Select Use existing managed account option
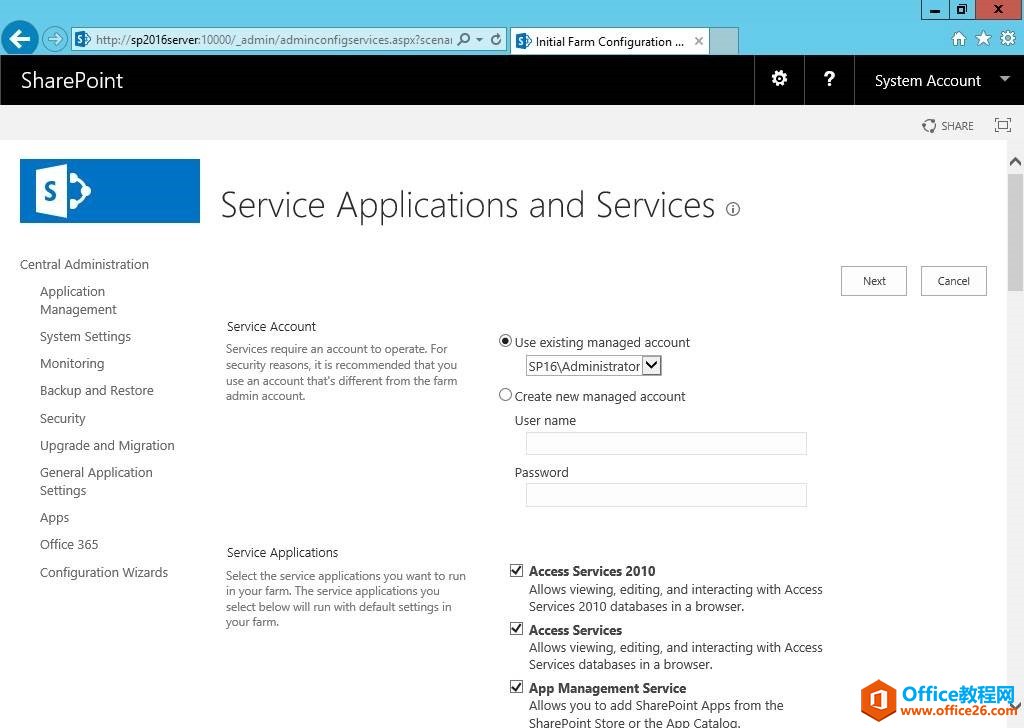 [506, 341]
